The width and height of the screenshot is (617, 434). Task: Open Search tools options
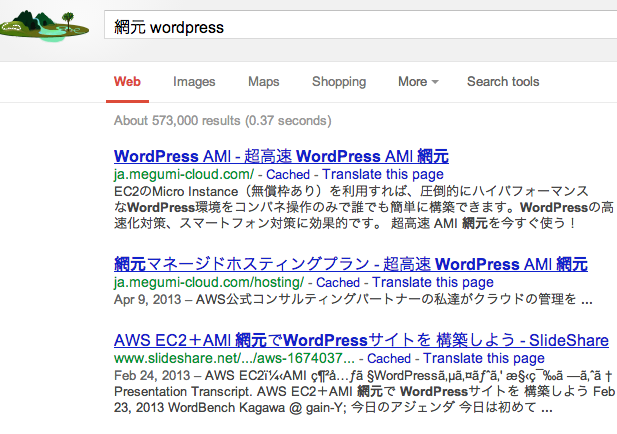pyautogui.click(x=503, y=81)
